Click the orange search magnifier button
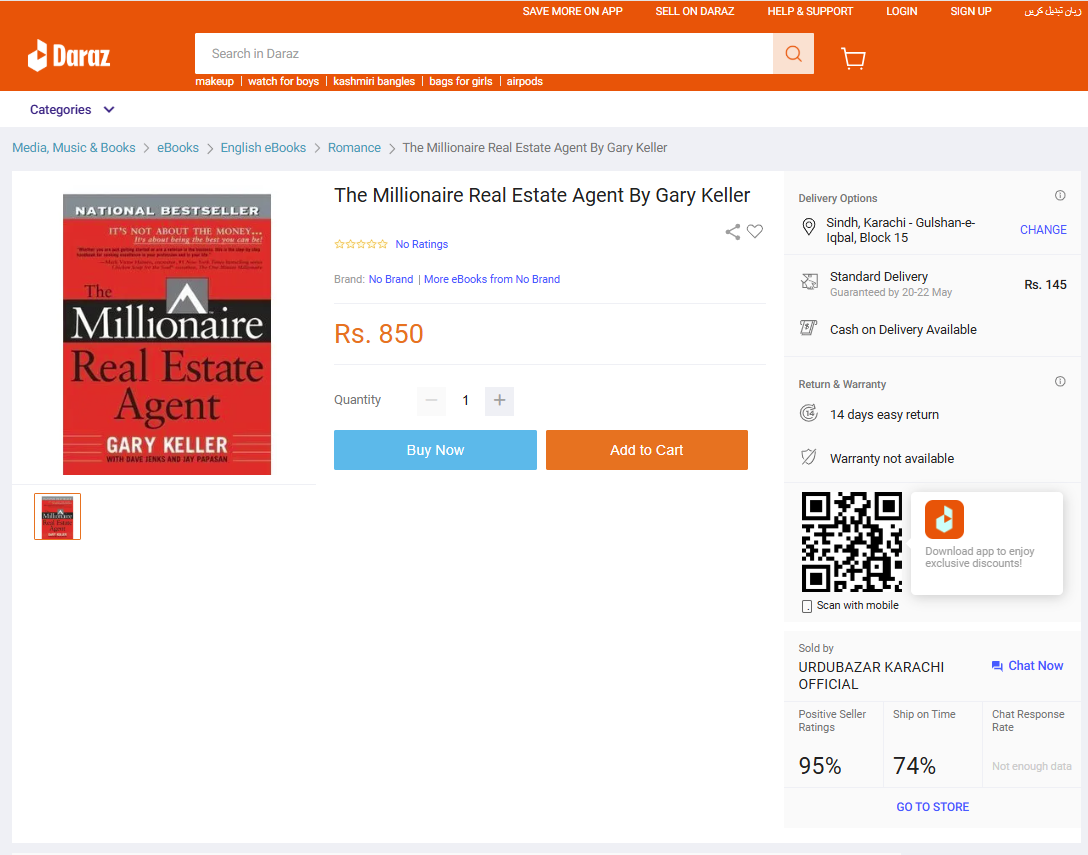The image size is (1088, 855). pos(793,53)
